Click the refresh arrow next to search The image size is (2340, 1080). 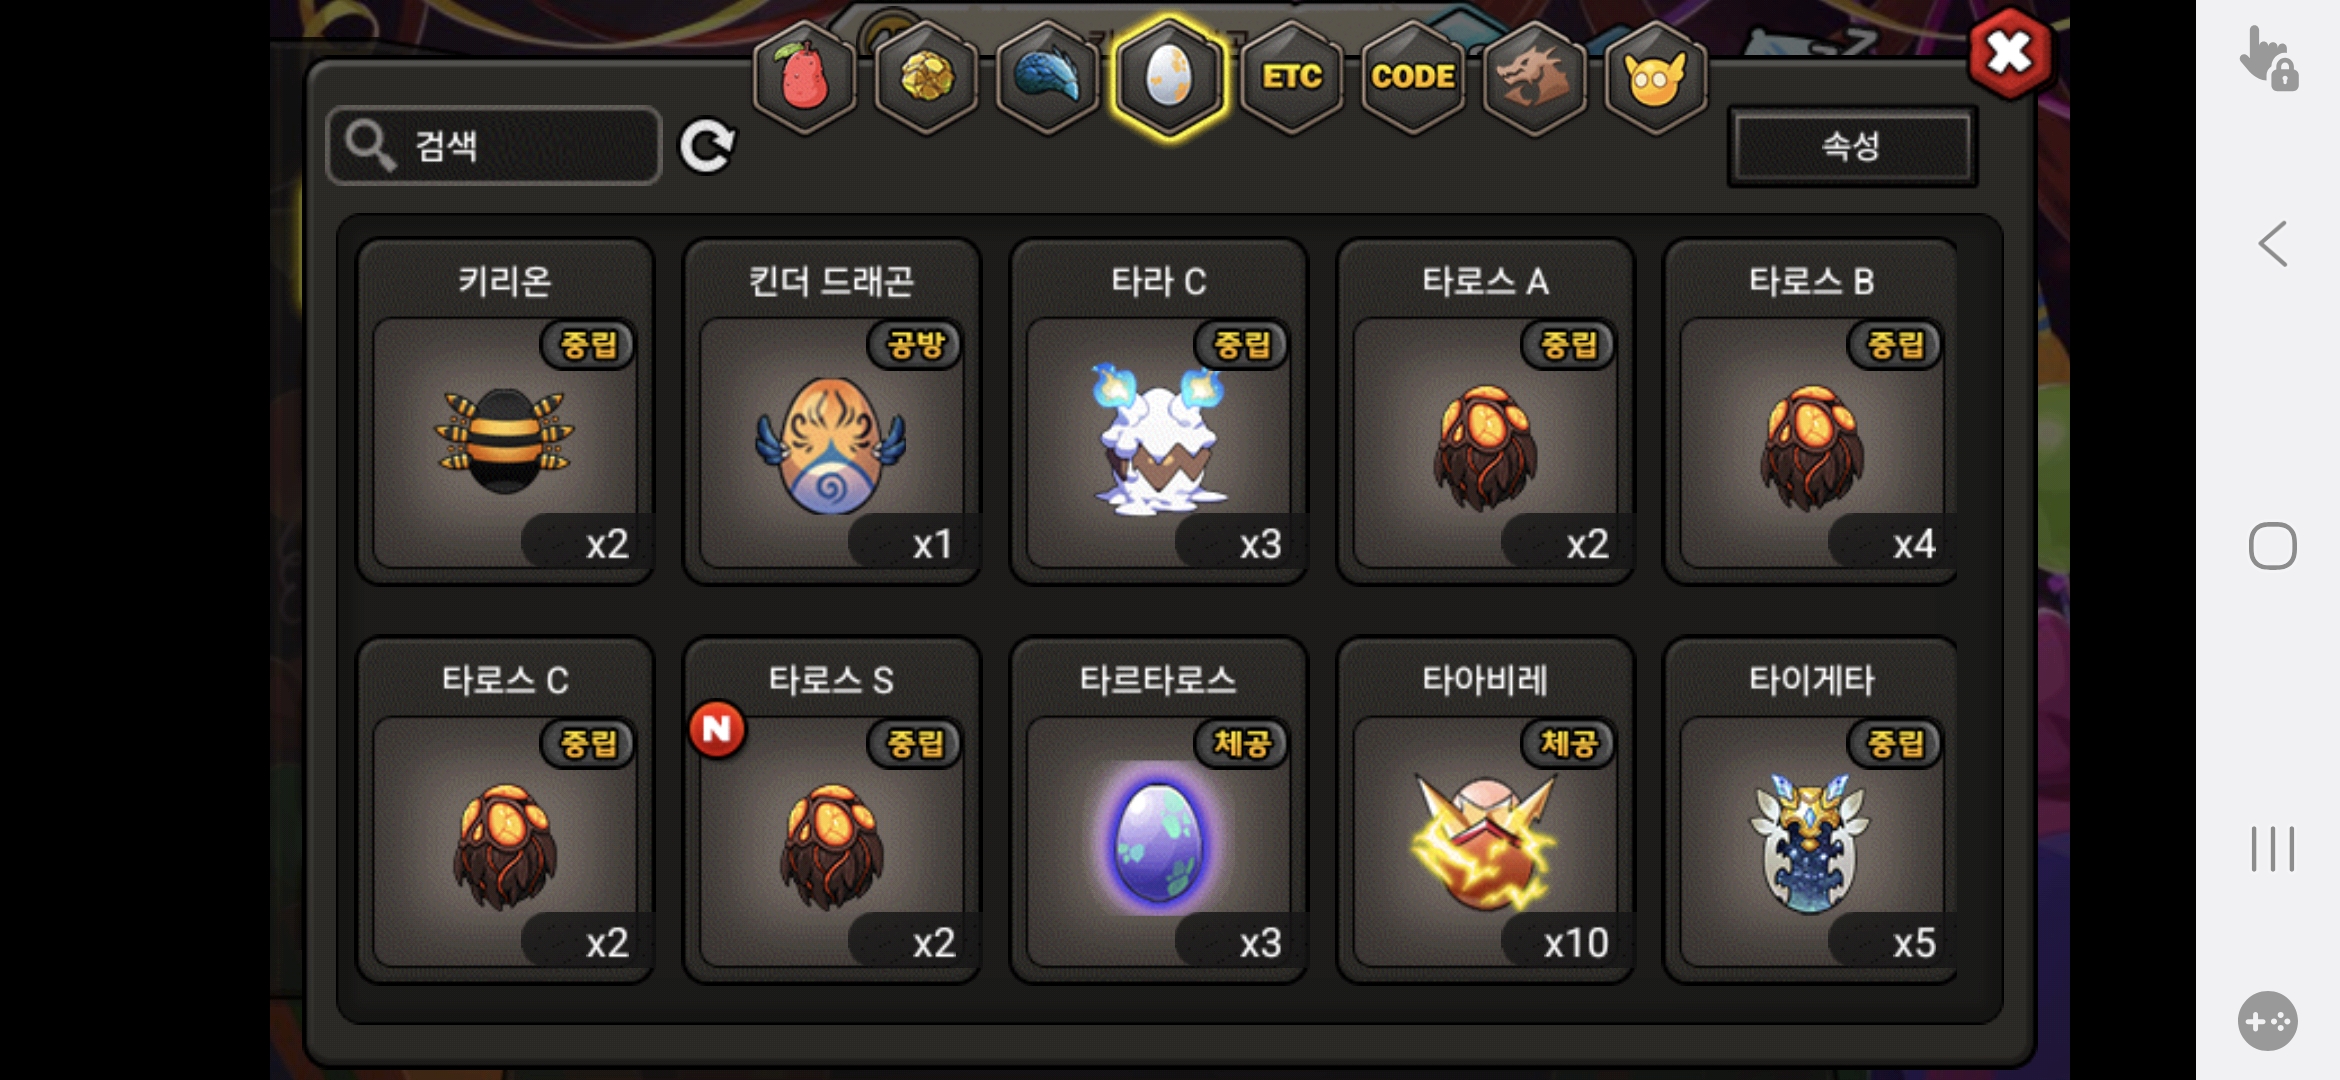coord(707,146)
